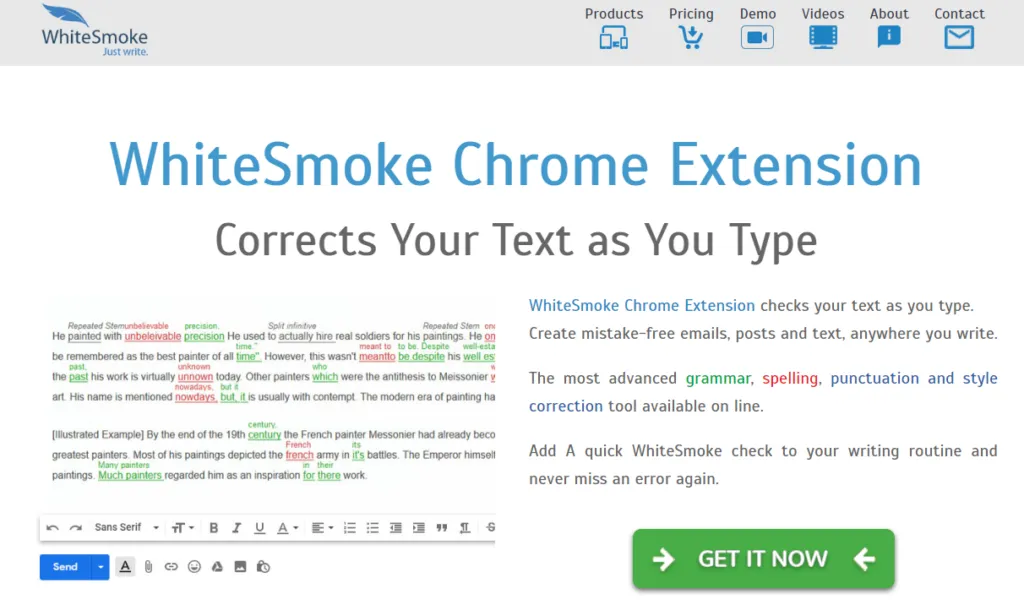The image size is (1024, 616).
Task: Open the text color dropdown
Action: 287,528
